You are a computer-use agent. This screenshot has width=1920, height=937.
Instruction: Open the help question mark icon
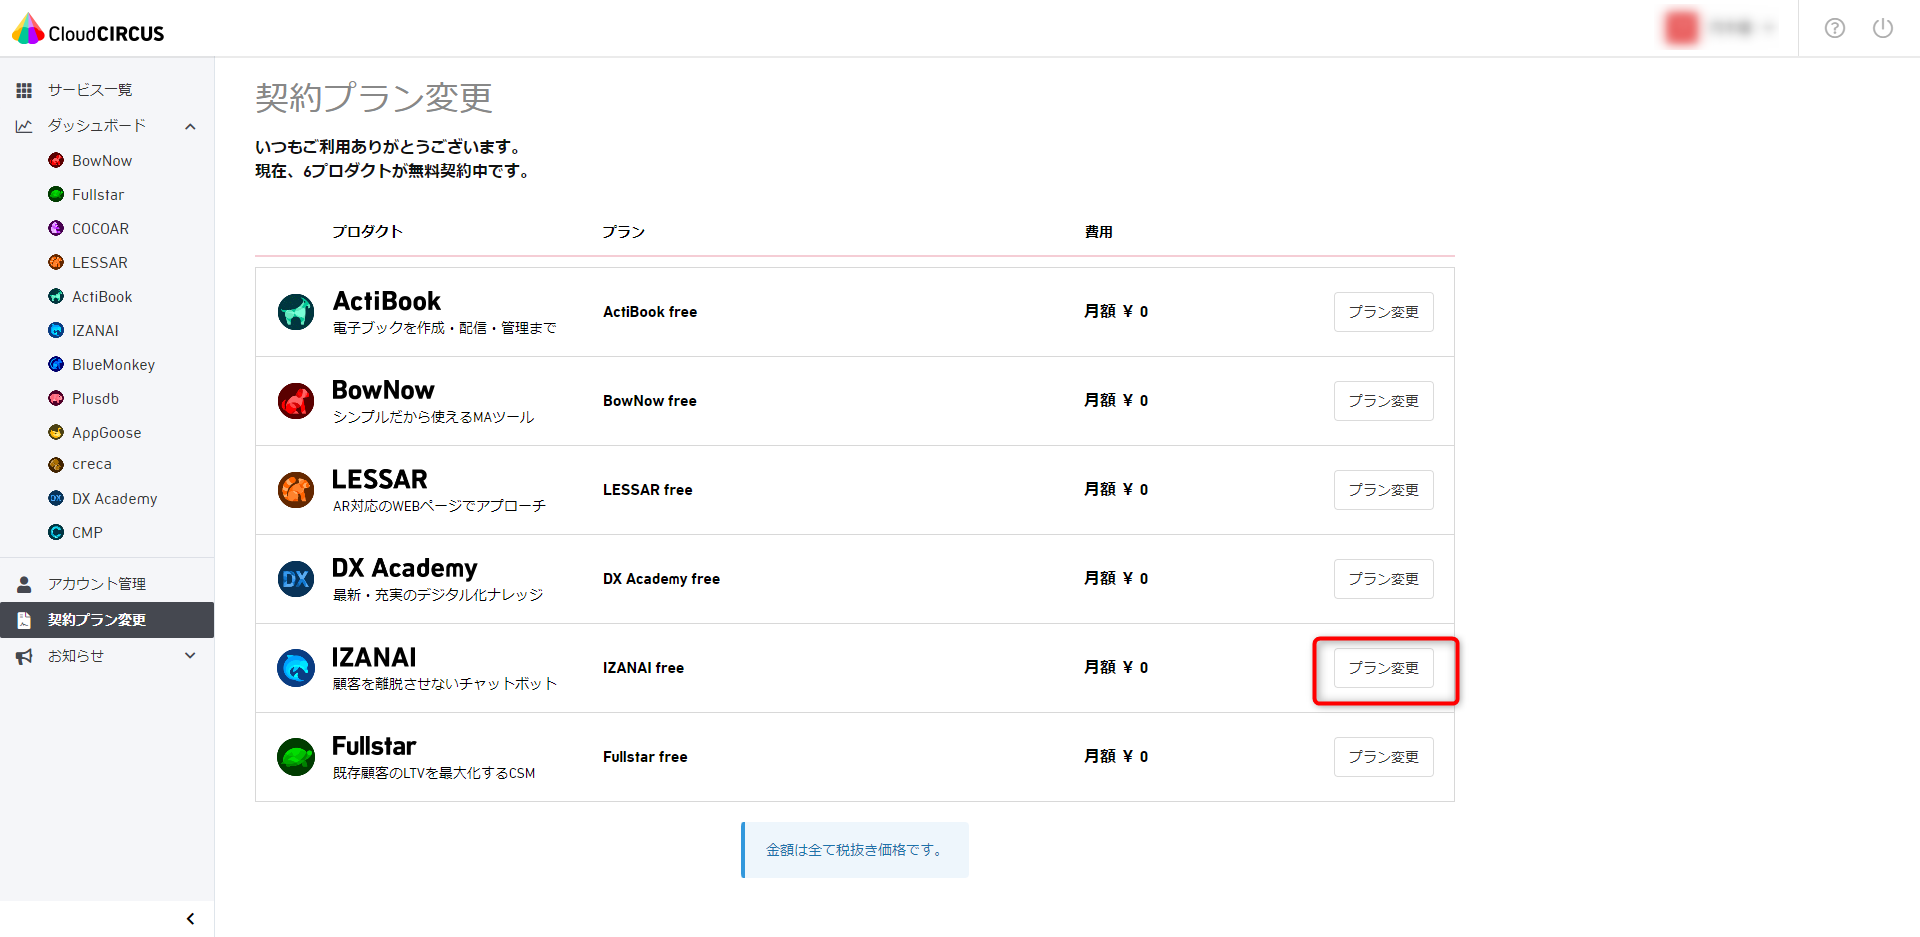click(1834, 28)
